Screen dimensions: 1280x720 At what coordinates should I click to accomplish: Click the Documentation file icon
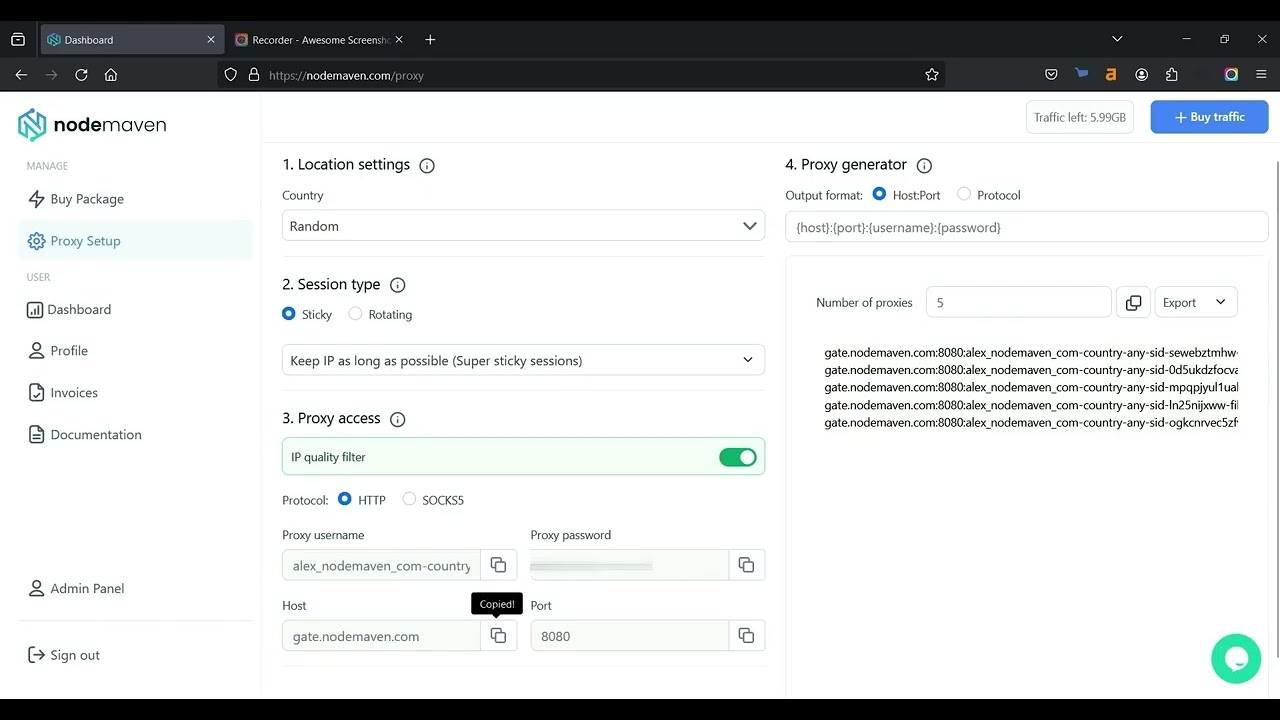(x=36, y=435)
